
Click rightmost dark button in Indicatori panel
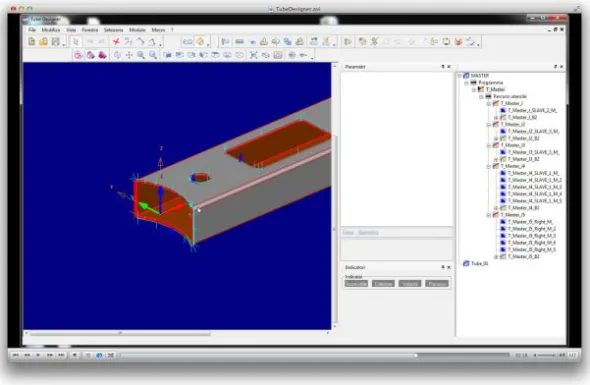point(437,283)
